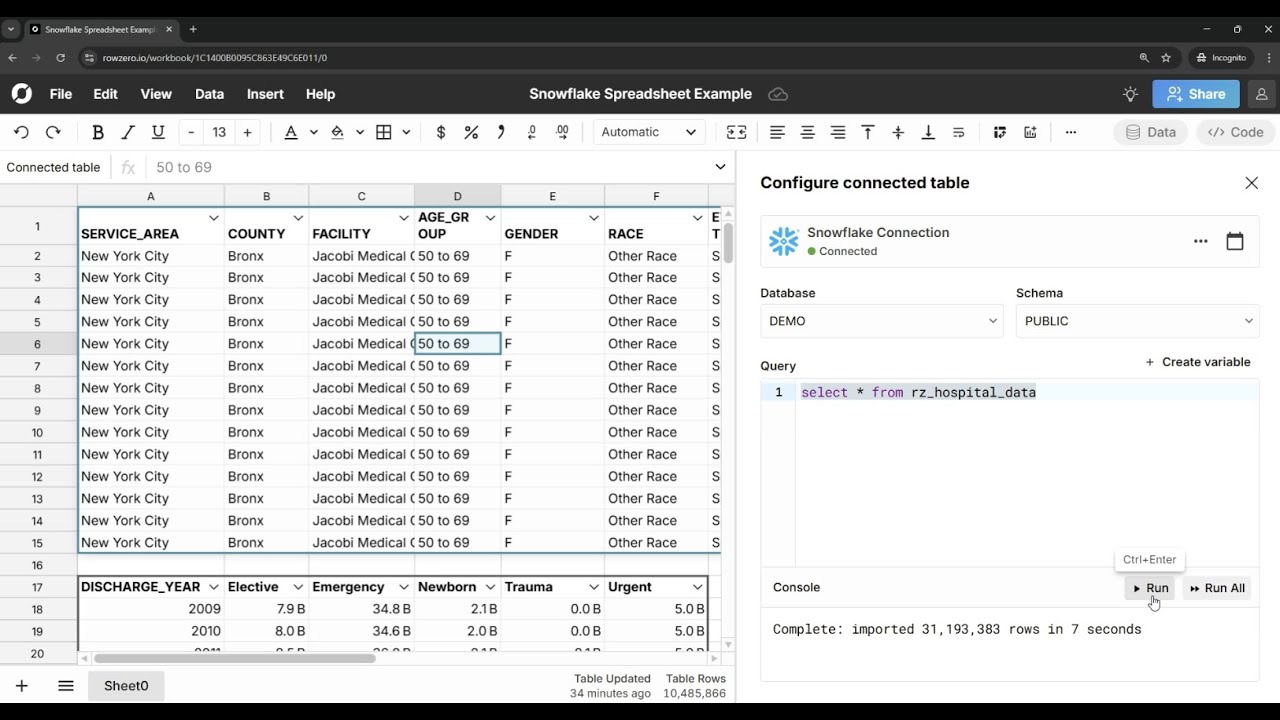Open the all sheets list icon
Image resolution: width=1280 pixels, height=720 pixels.
coord(66,686)
